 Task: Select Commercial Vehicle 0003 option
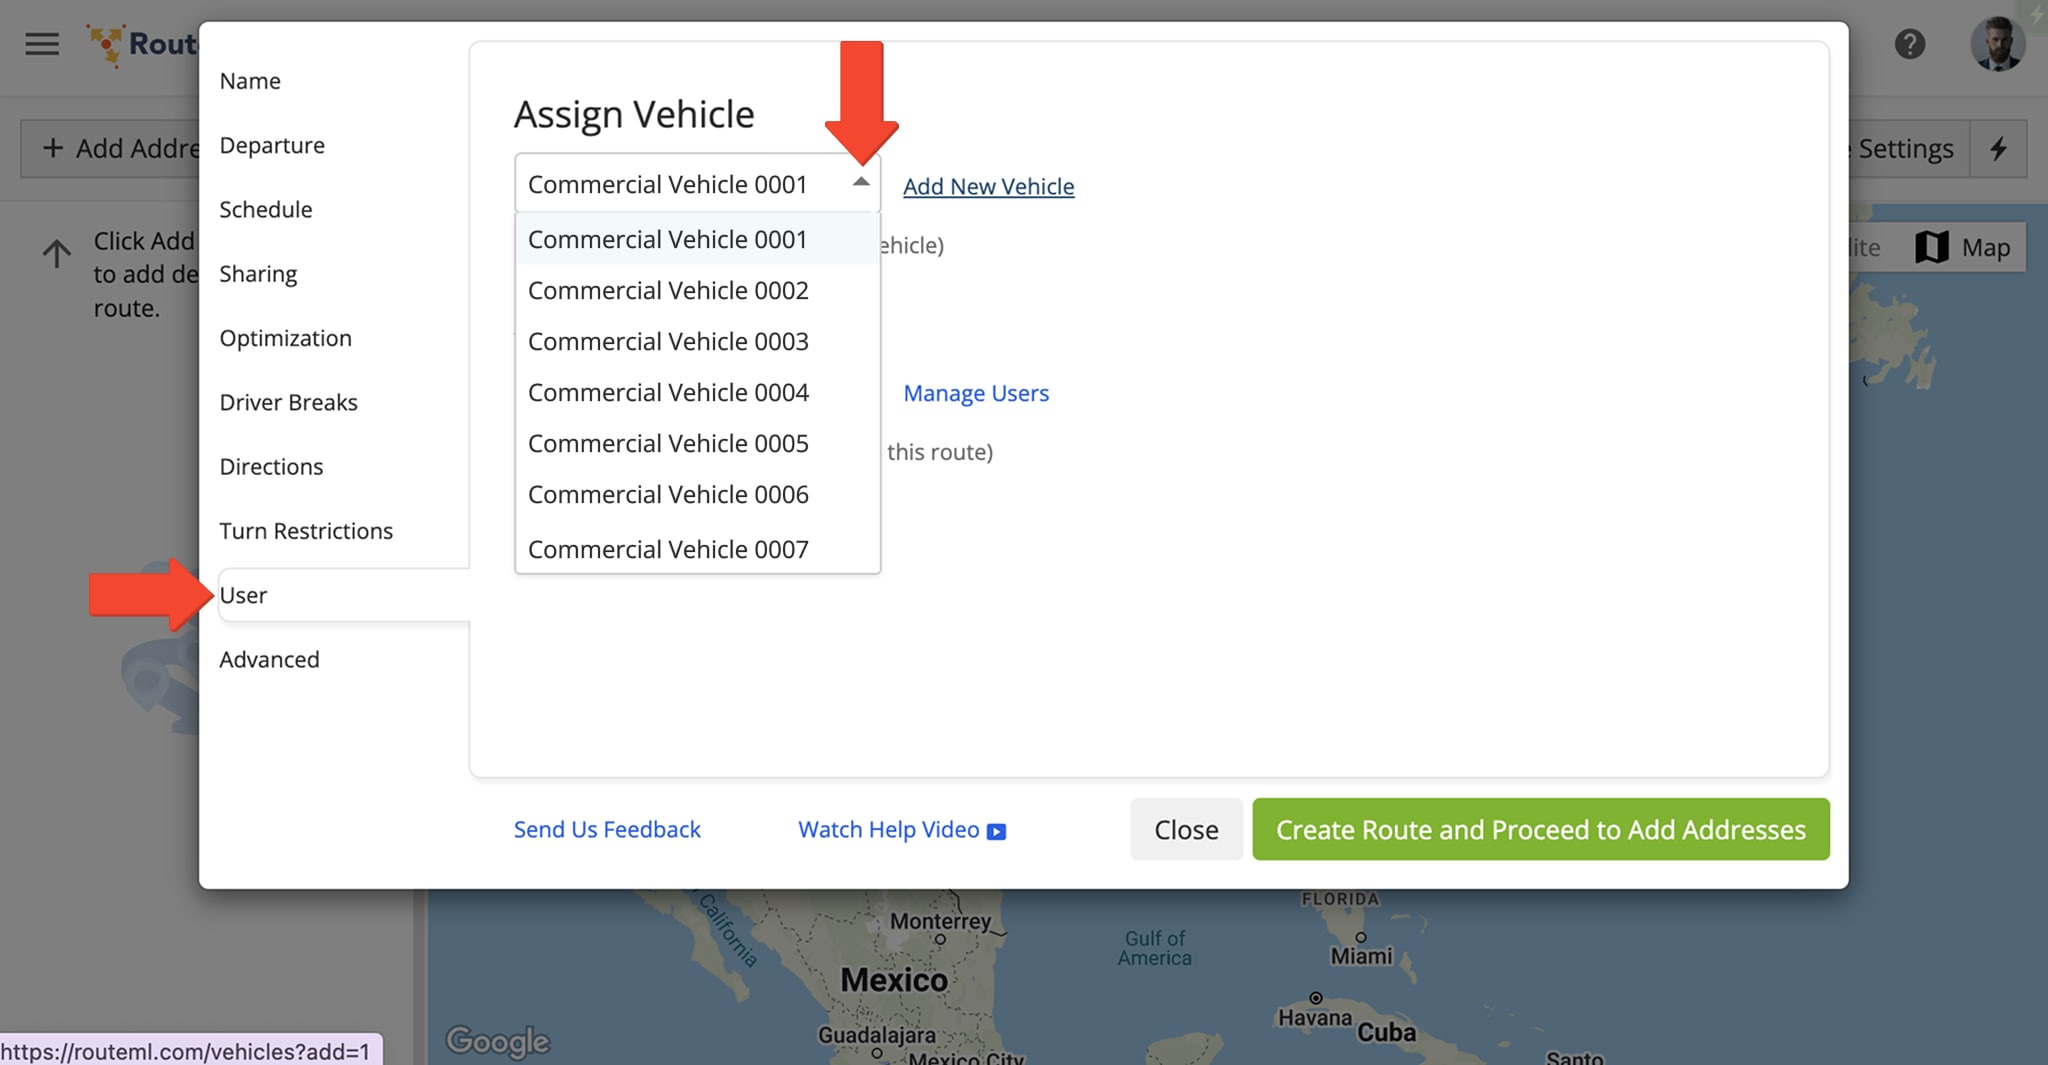point(697,341)
